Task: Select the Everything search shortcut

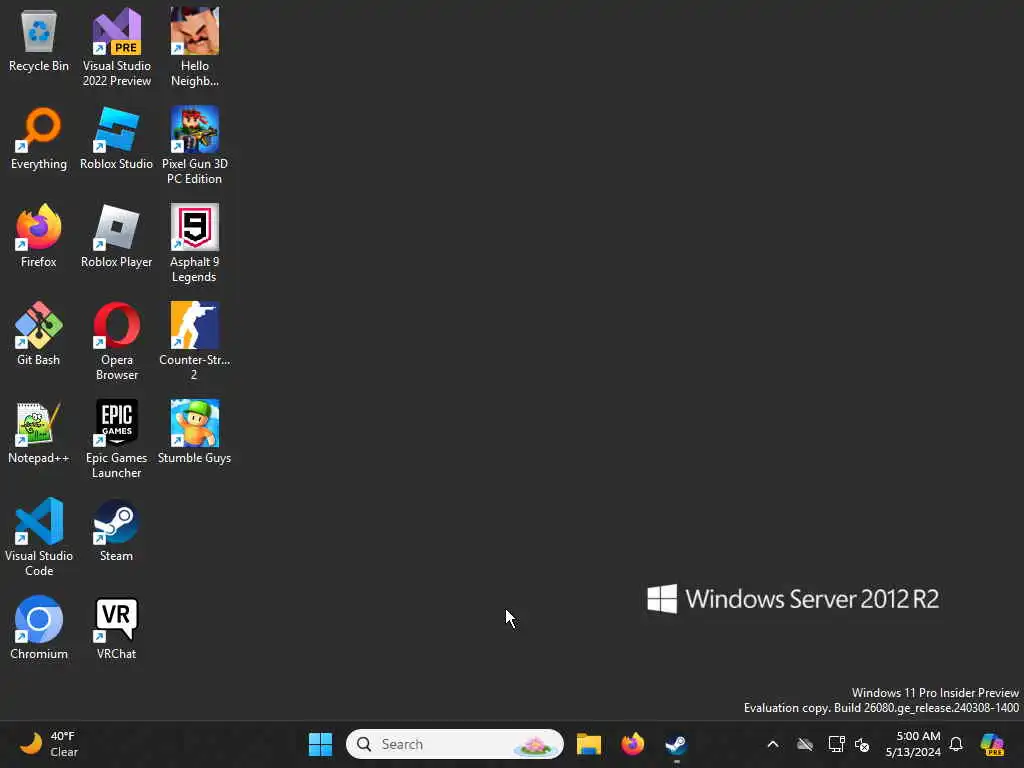Action: click(x=39, y=138)
